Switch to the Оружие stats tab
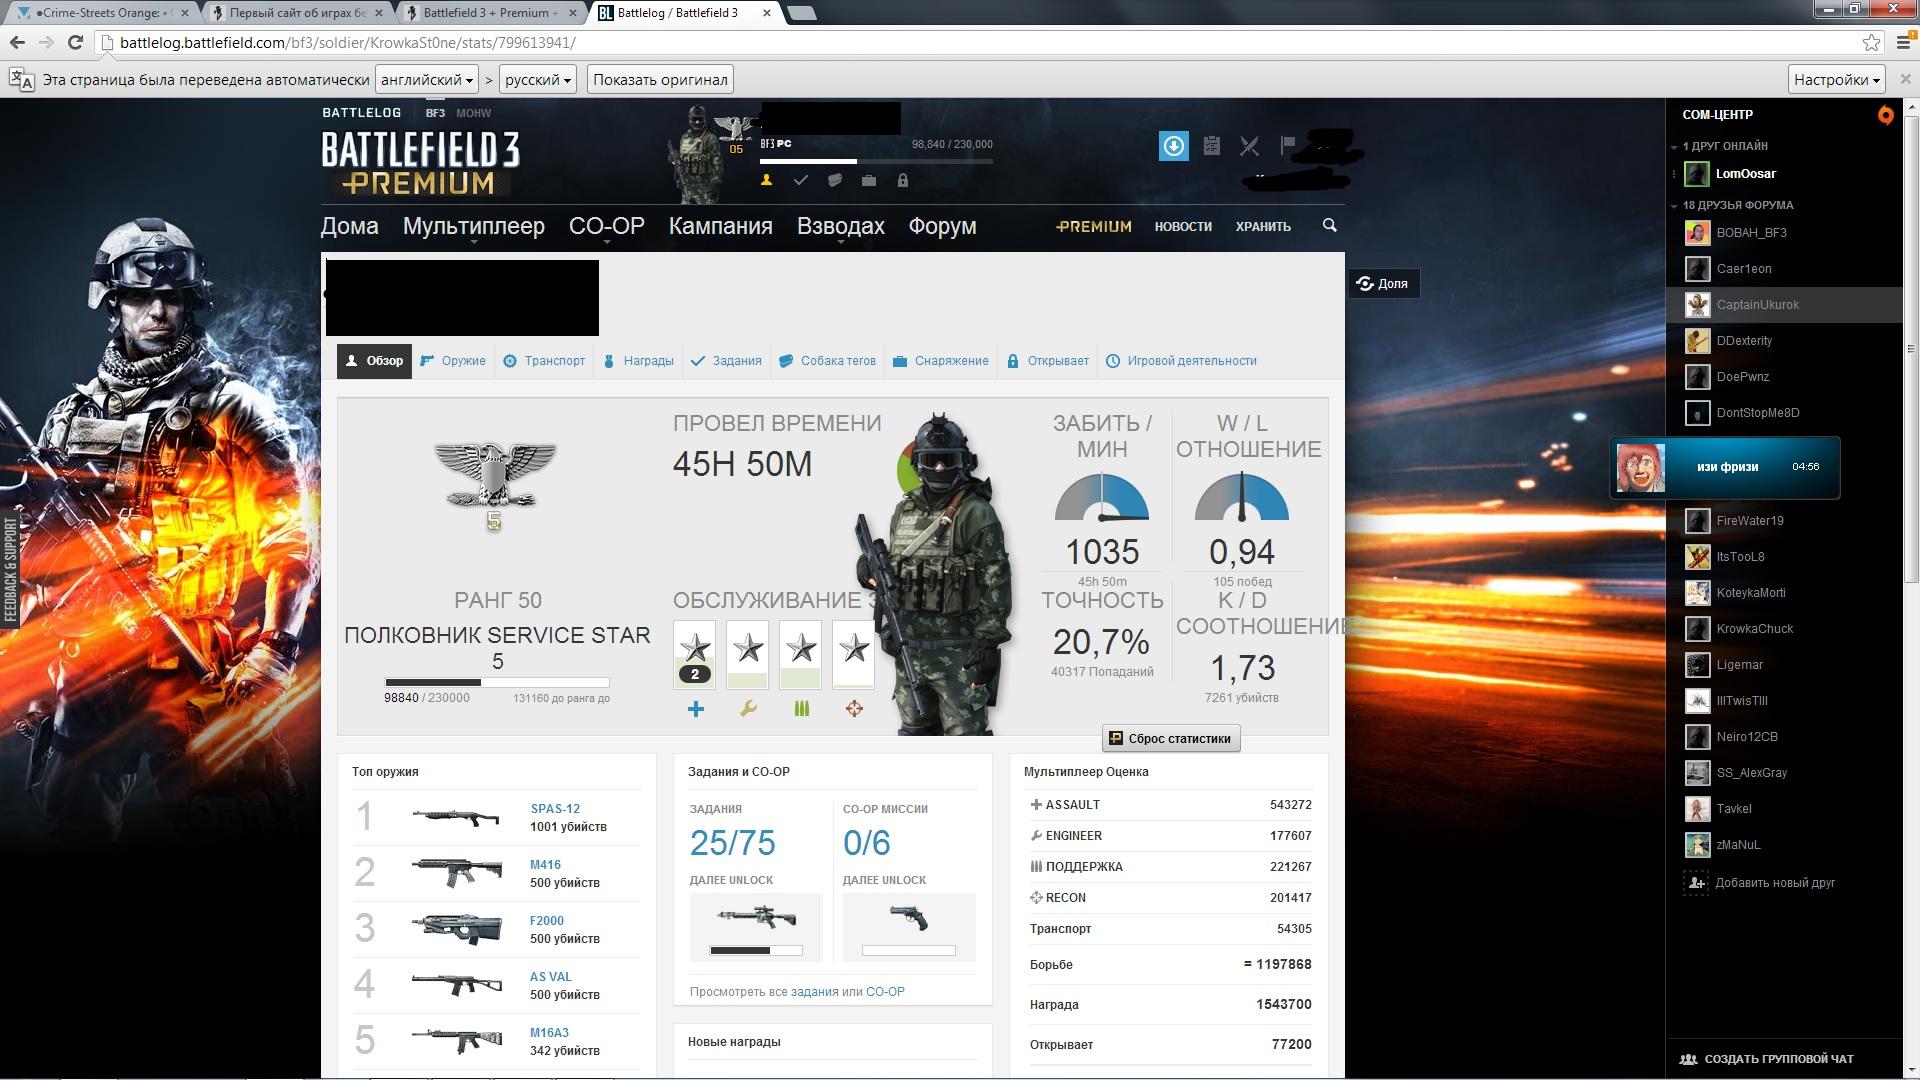The width and height of the screenshot is (1920, 1080). click(x=453, y=361)
